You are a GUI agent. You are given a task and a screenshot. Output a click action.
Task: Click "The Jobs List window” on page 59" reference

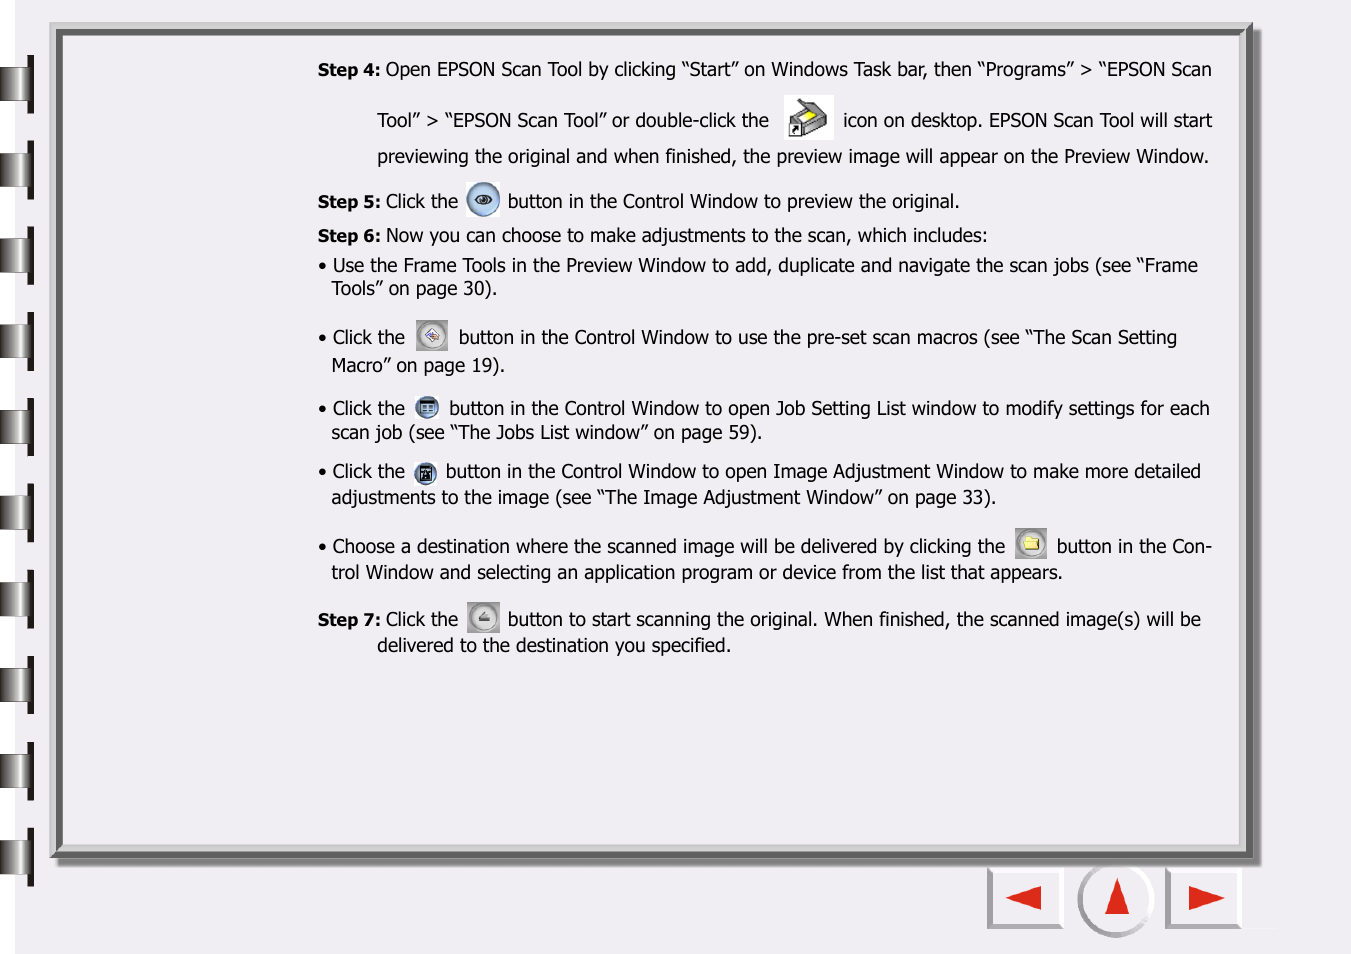[x=603, y=433]
